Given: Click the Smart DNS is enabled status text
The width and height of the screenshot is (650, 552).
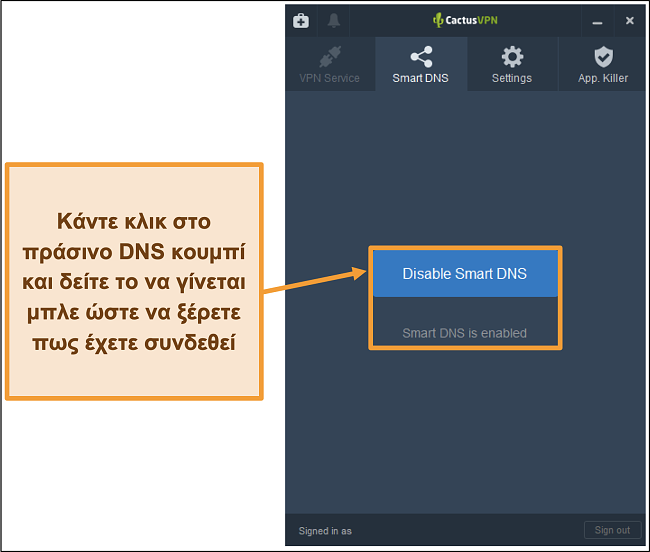Looking at the screenshot, I should coord(465,333).
